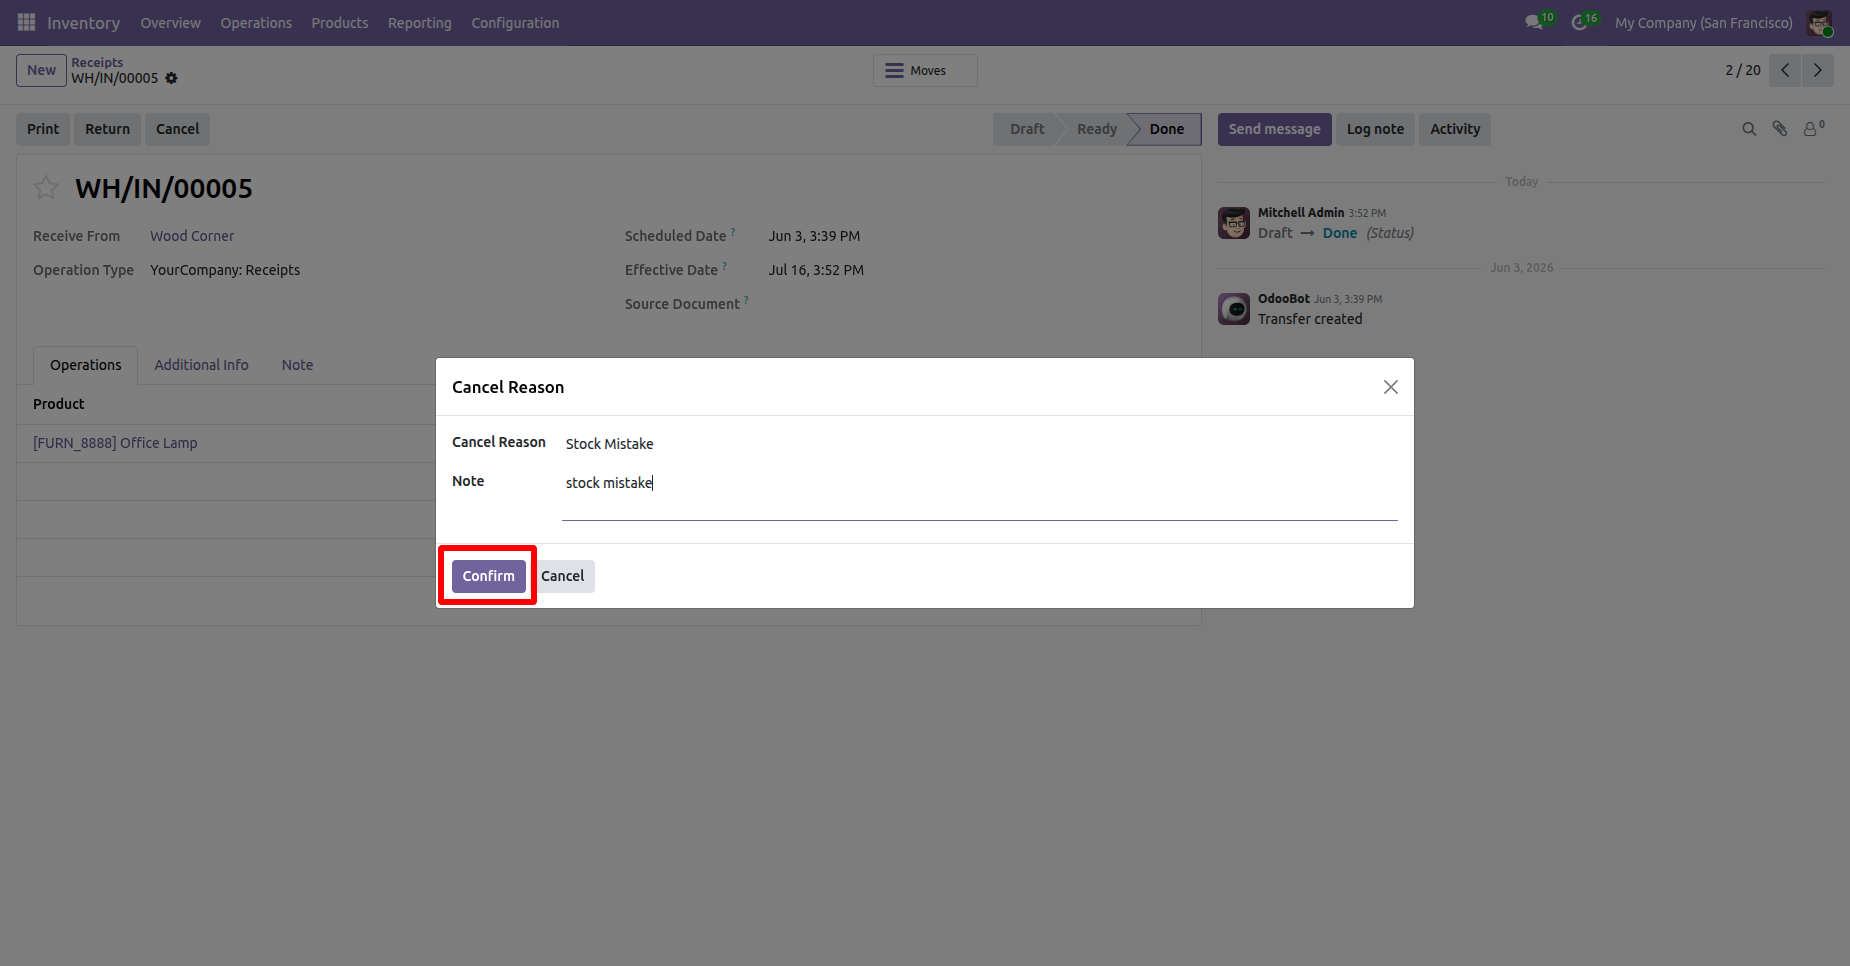This screenshot has height=966, width=1850.
Task: Click the Return button
Action: (x=107, y=129)
